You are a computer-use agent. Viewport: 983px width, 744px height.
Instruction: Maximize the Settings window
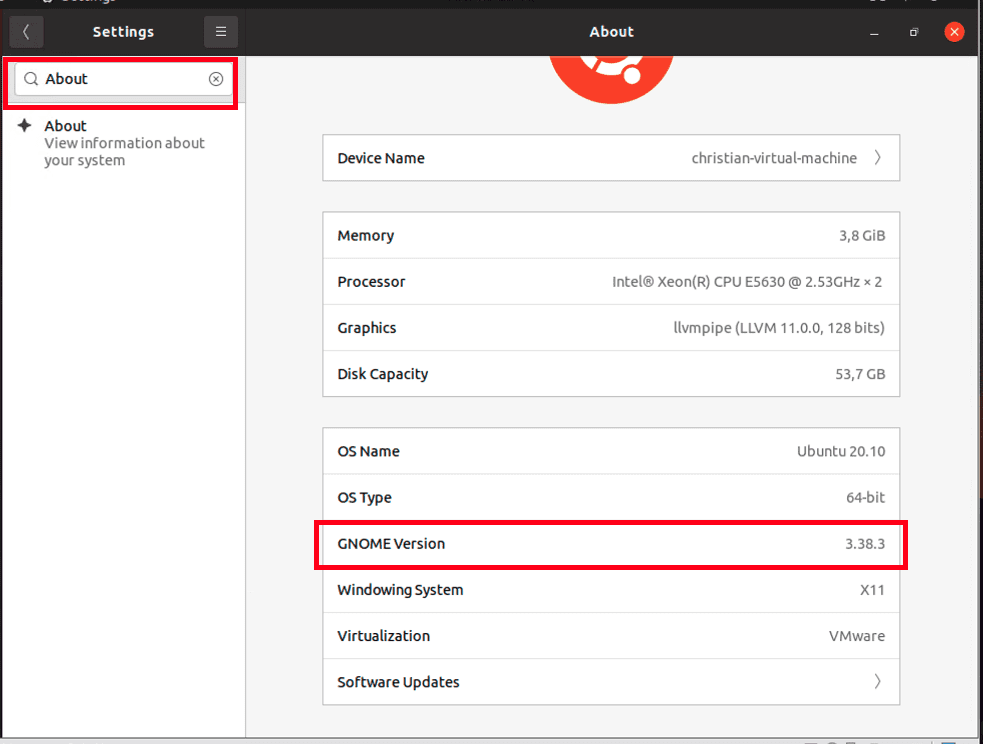click(x=913, y=32)
